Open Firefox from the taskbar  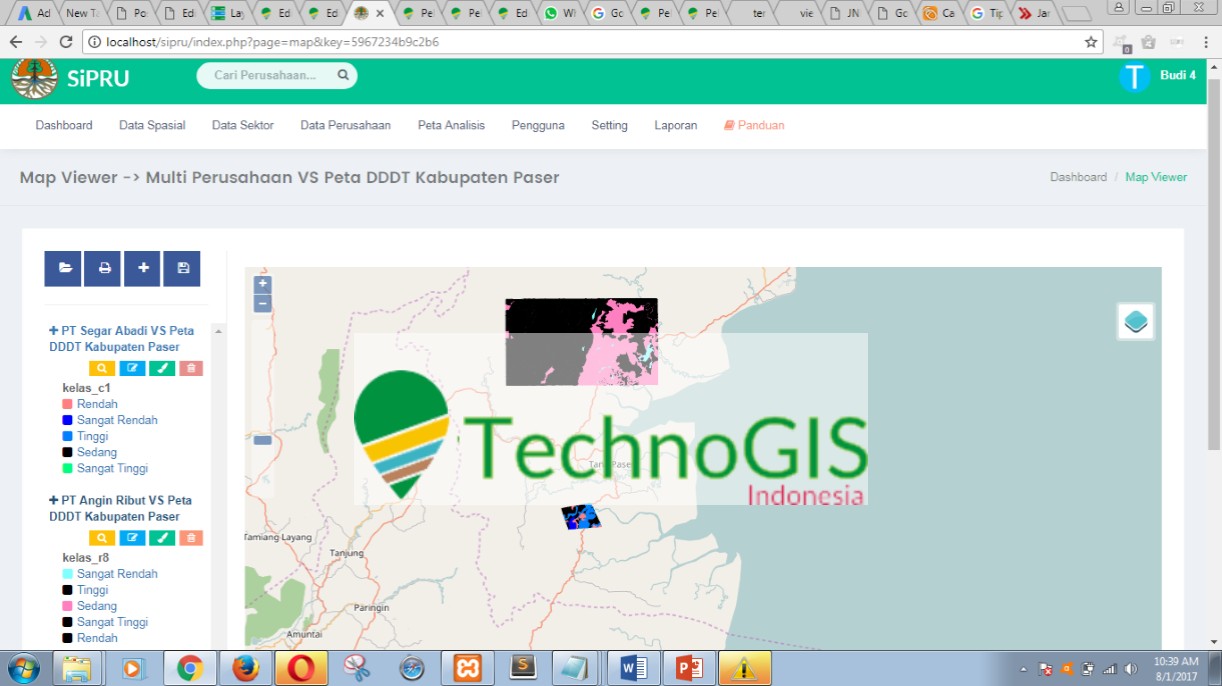(245, 668)
